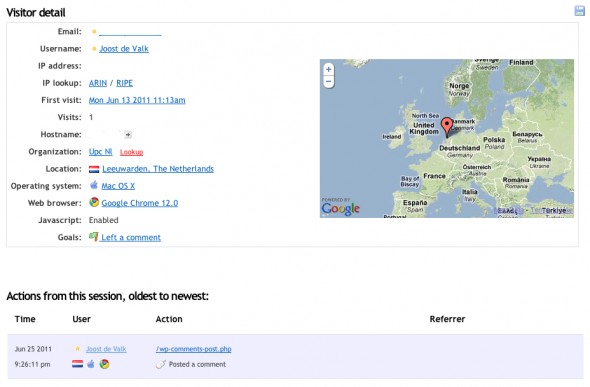The width and height of the screenshot is (590, 387).
Task: Click the Netherlands flag beside Location
Action: (x=94, y=169)
